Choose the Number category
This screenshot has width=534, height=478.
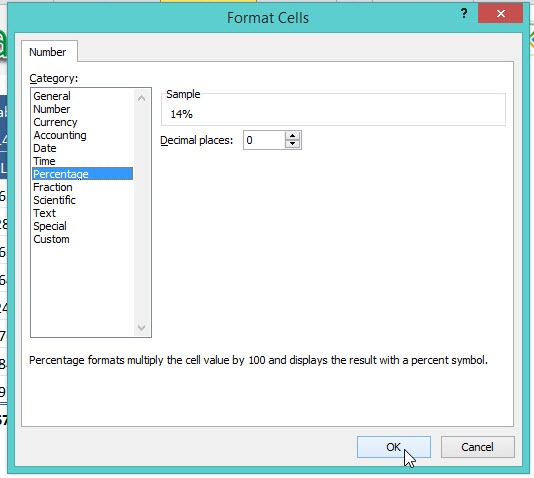coord(52,109)
